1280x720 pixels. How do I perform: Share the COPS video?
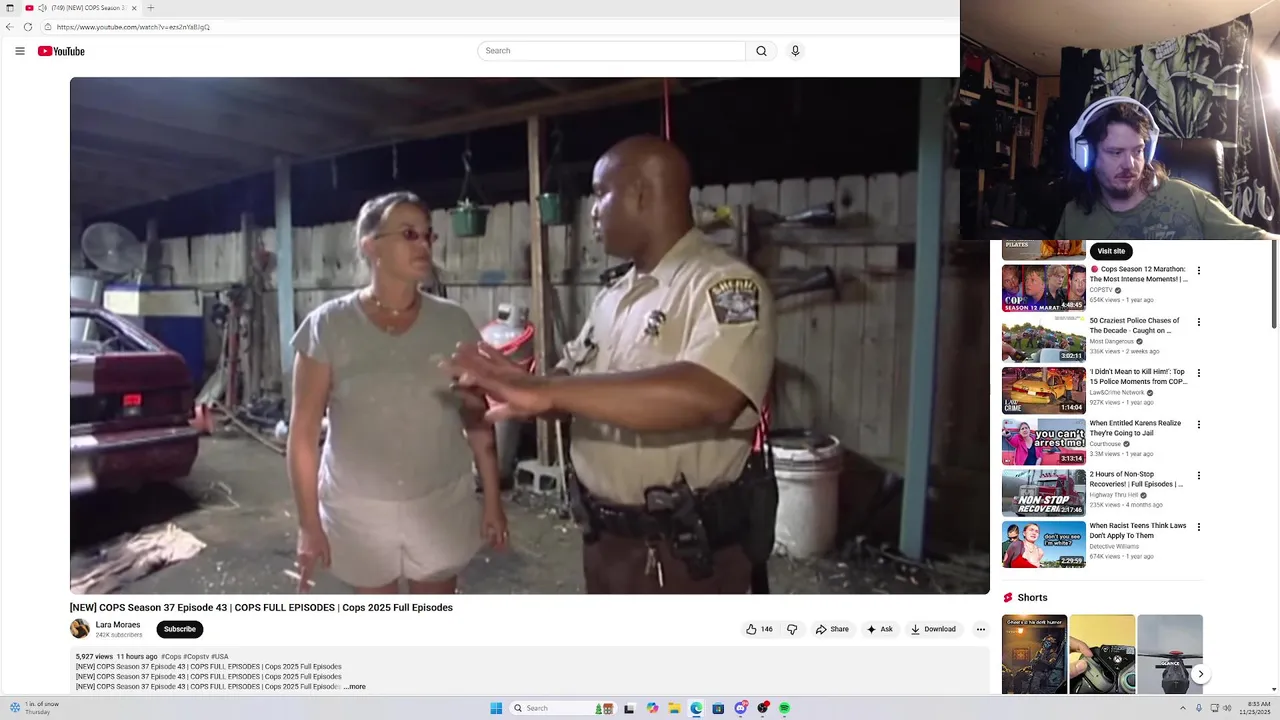[x=832, y=629]
